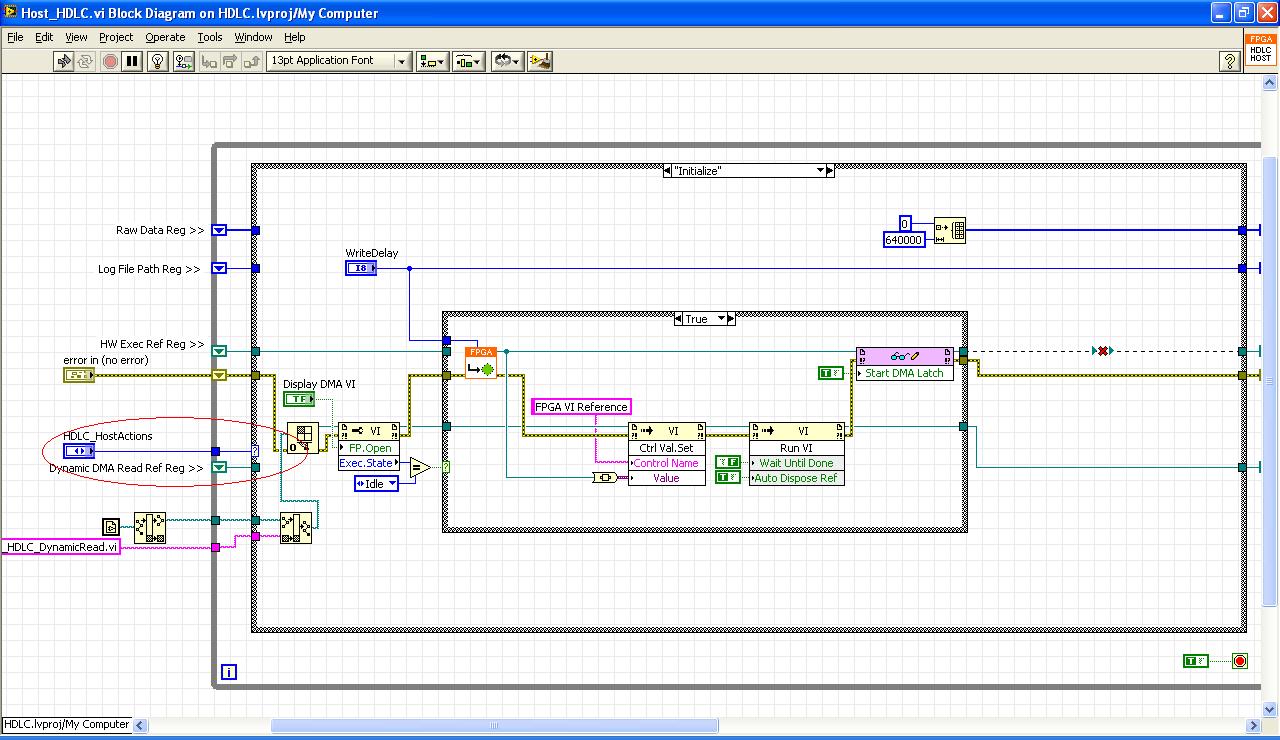
Task: Click the Run arrow toolbar button
Action: click(x=64, y=61)
